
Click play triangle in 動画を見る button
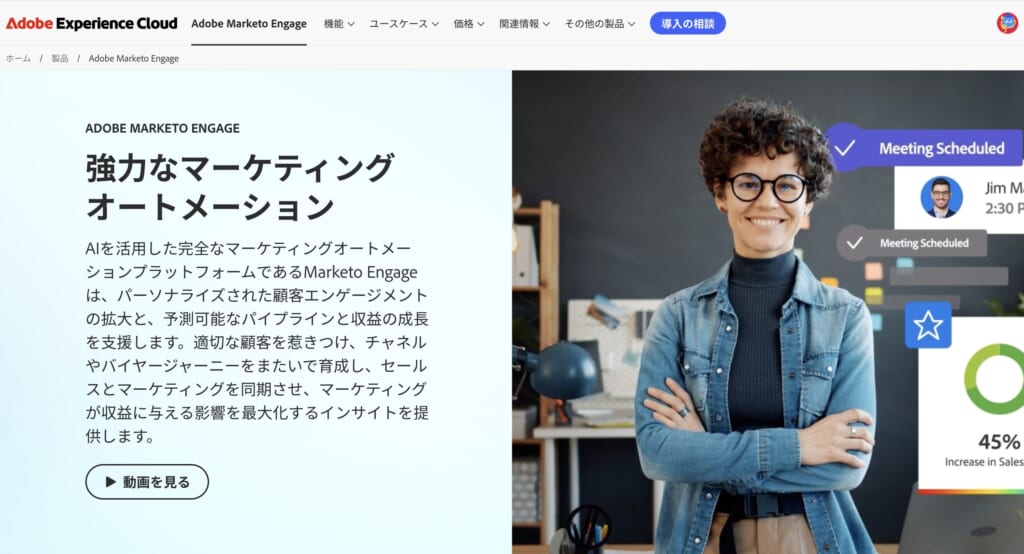[x=110, y=481]
